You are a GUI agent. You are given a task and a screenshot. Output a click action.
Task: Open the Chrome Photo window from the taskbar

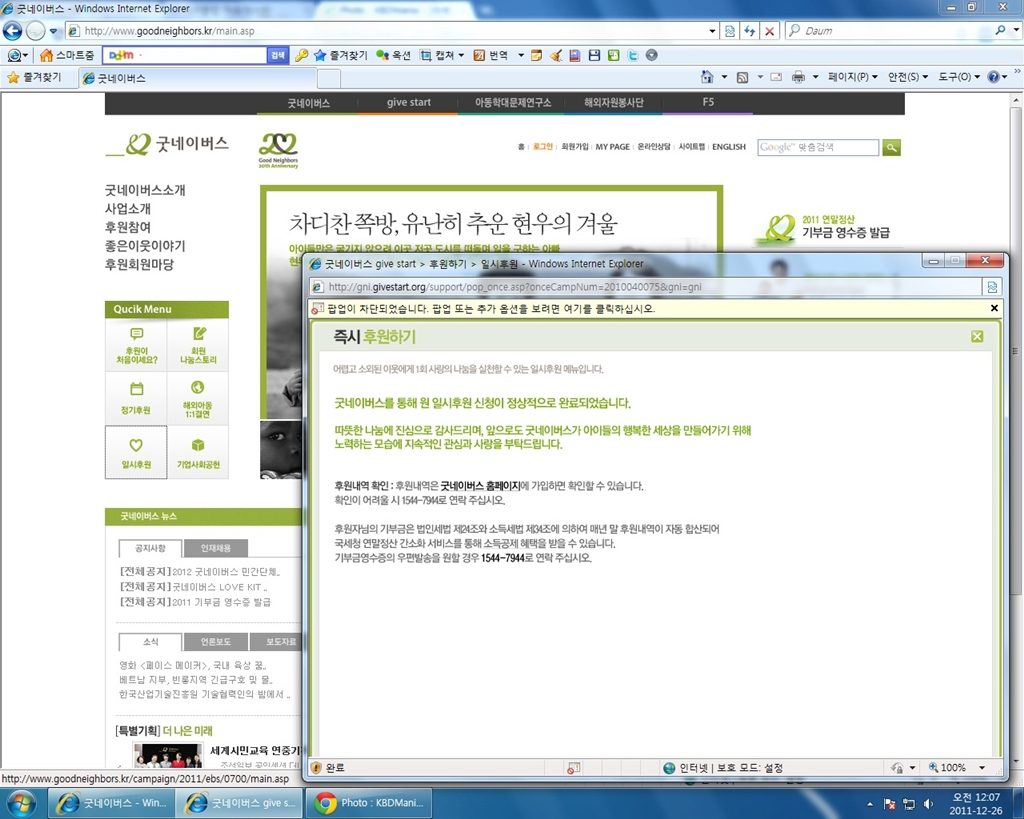pos(370,803)
